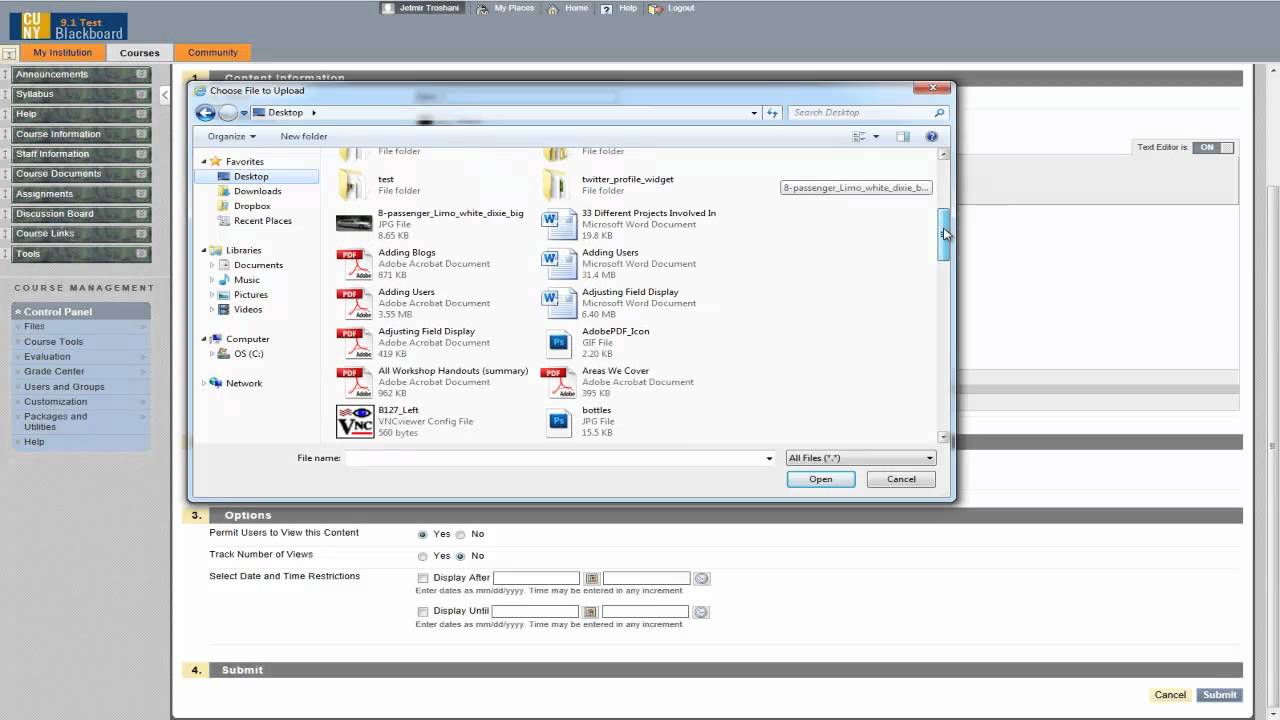Open the dialog's help question-mark icon

(x=932, y=136)
